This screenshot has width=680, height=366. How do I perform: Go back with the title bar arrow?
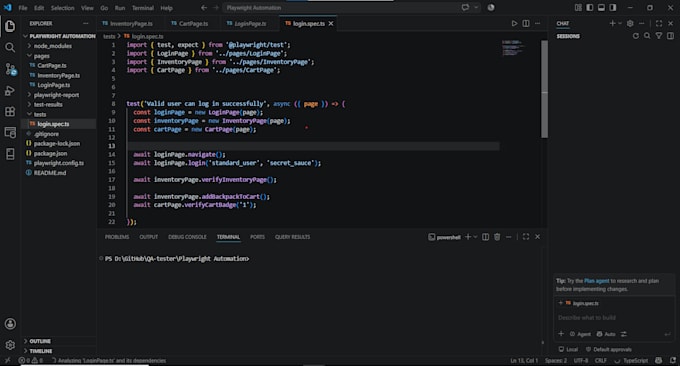point(204,8)
